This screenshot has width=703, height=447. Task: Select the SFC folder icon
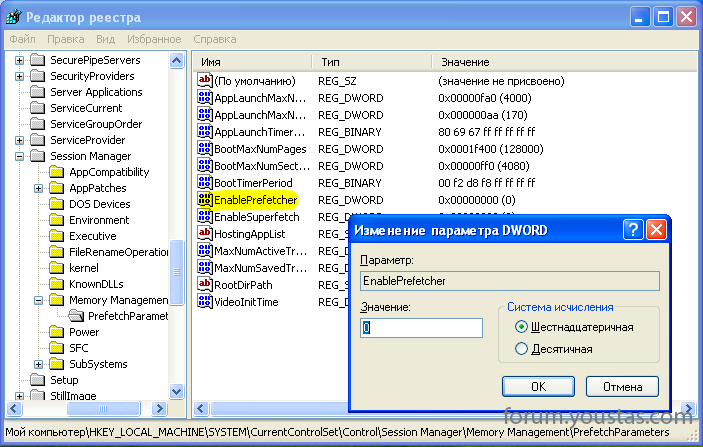coord(56,348)
